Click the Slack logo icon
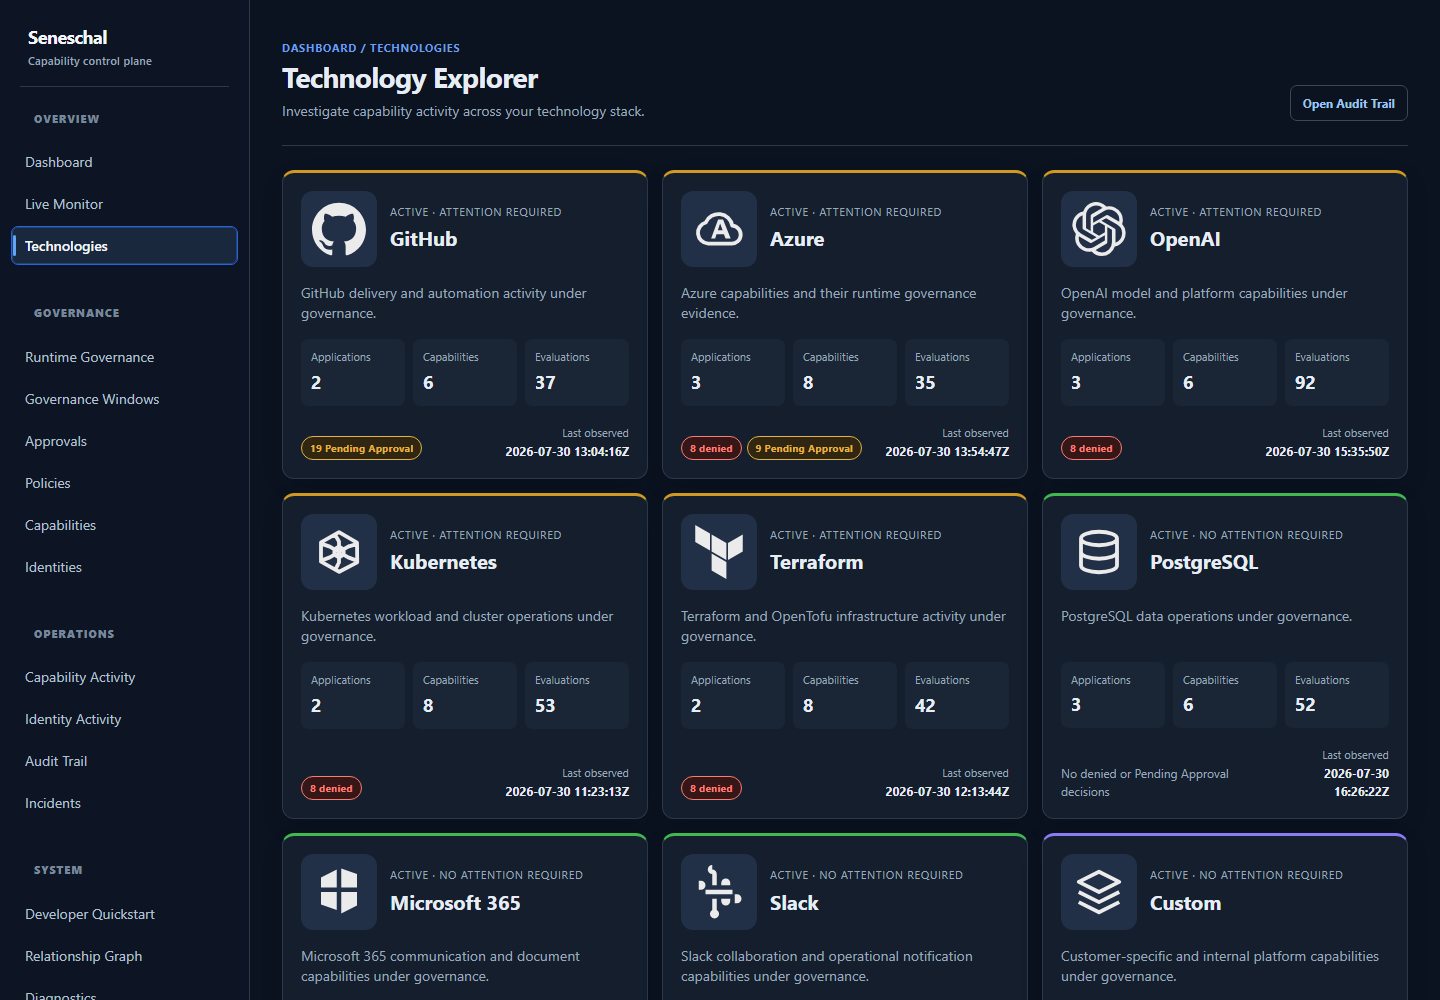 pos(719,892)
